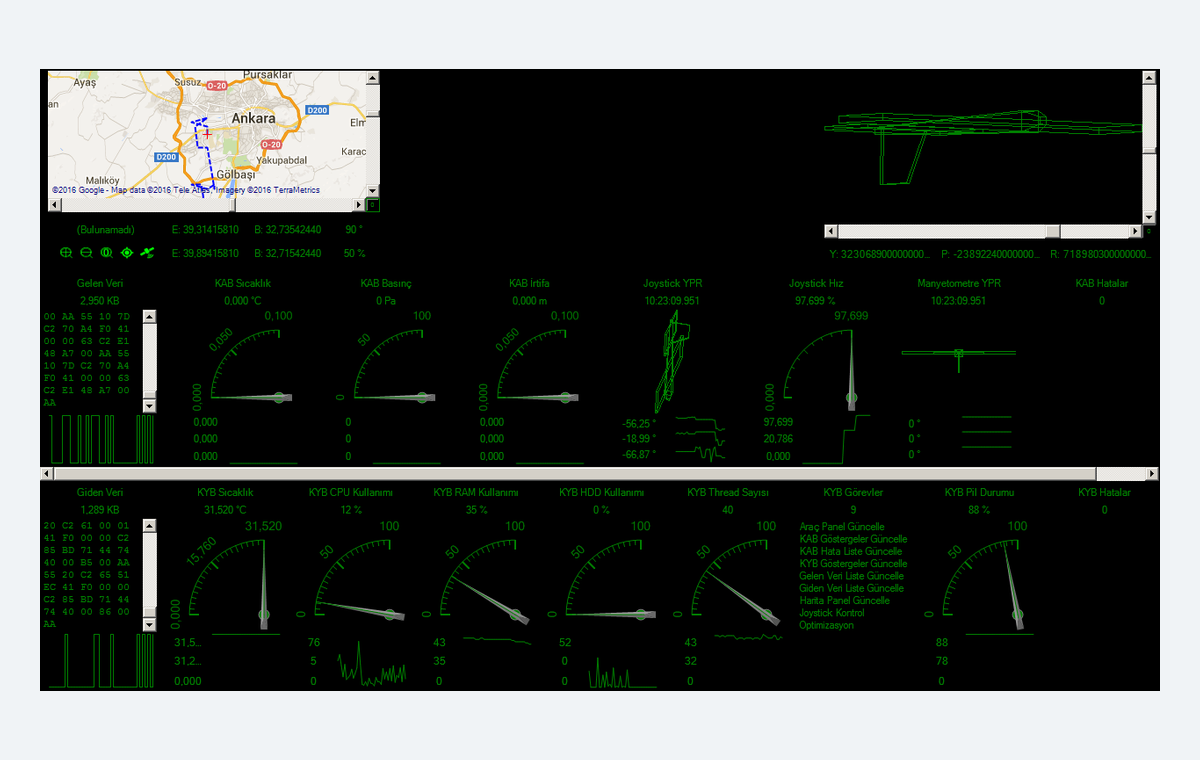The image size is (1200, 760).
Task: Select the 'Giden Veri Liste Güncelle' task entry
Action: click(852, 588)
